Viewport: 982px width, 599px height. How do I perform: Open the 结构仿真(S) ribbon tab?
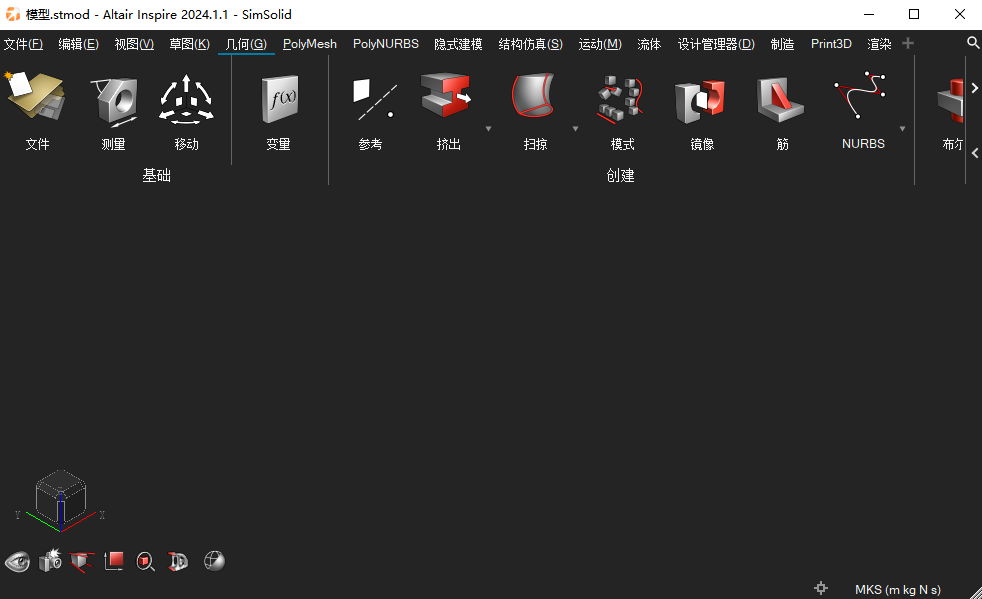click(x=530, y=44)
